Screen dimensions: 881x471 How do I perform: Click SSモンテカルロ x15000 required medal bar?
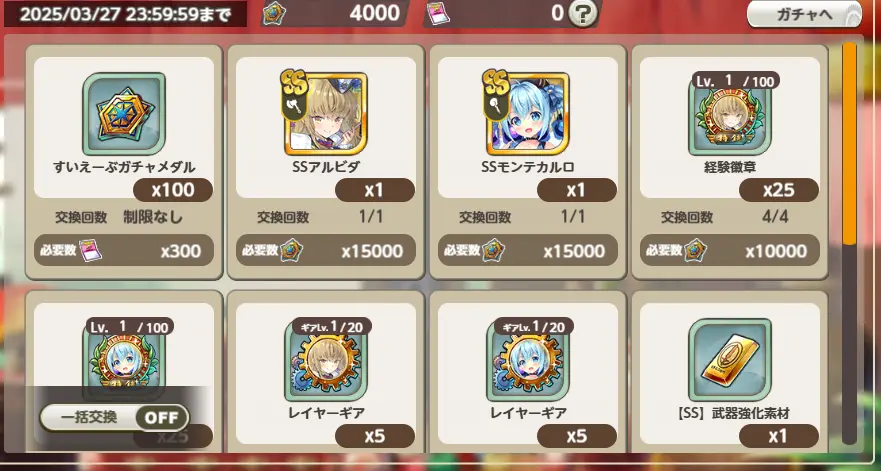pos(528,251)
